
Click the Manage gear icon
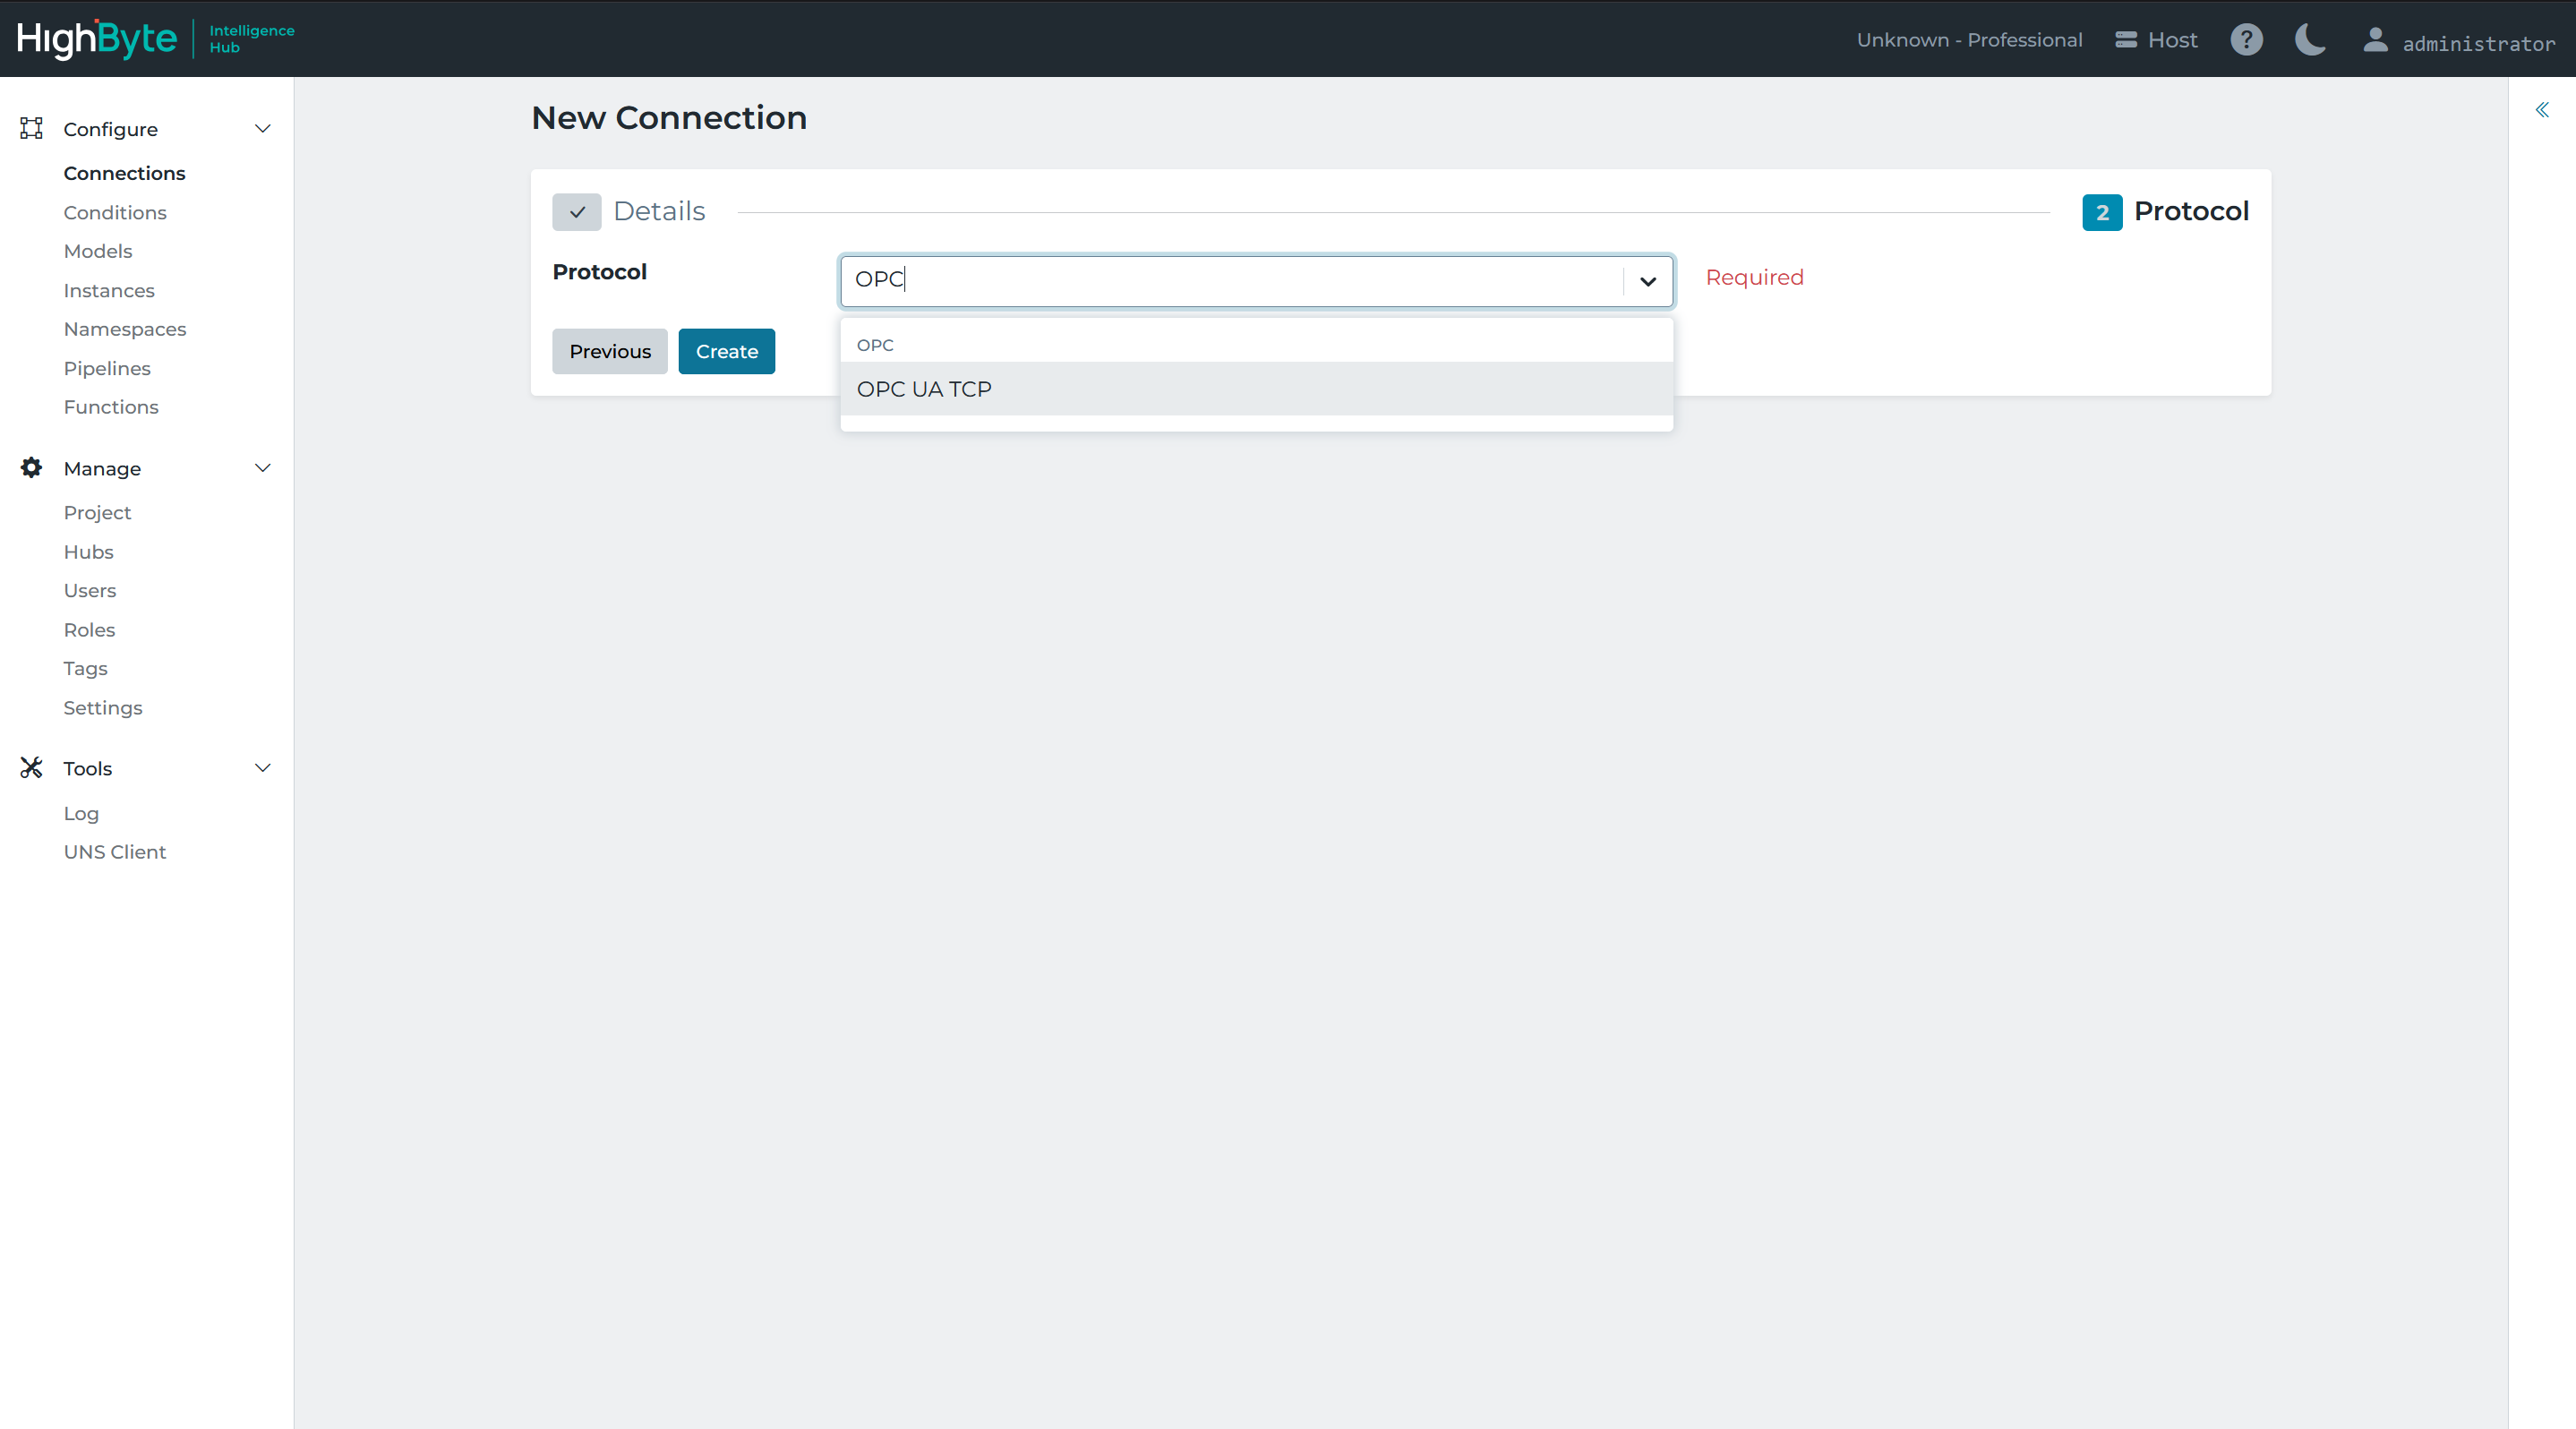31,468
